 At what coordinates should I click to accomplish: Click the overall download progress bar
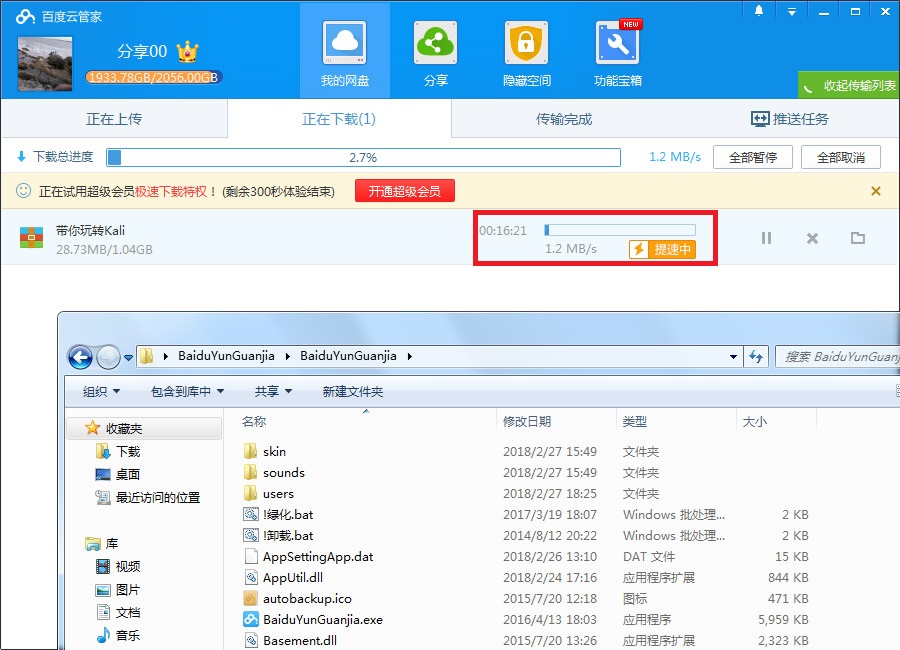(x=365, y=156)
